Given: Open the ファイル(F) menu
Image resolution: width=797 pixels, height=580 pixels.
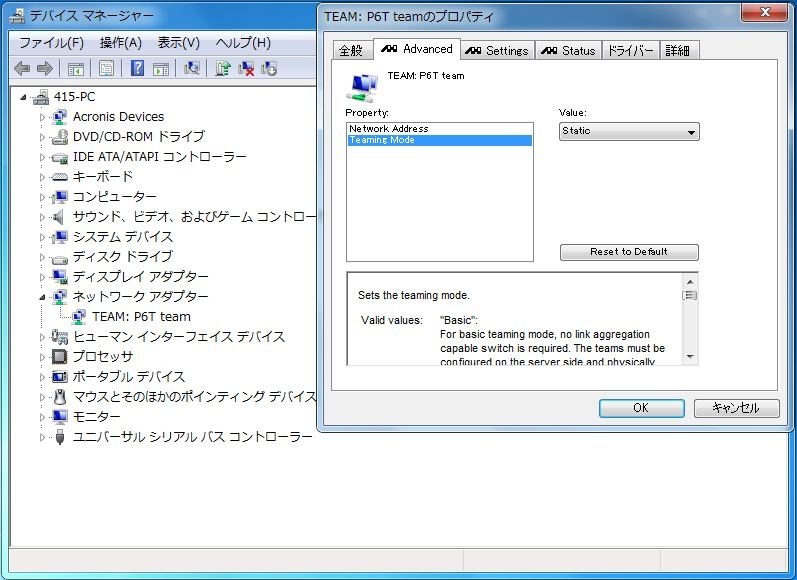Looking at the screenshot, I should pyautogui.click(x=51, y=43).
